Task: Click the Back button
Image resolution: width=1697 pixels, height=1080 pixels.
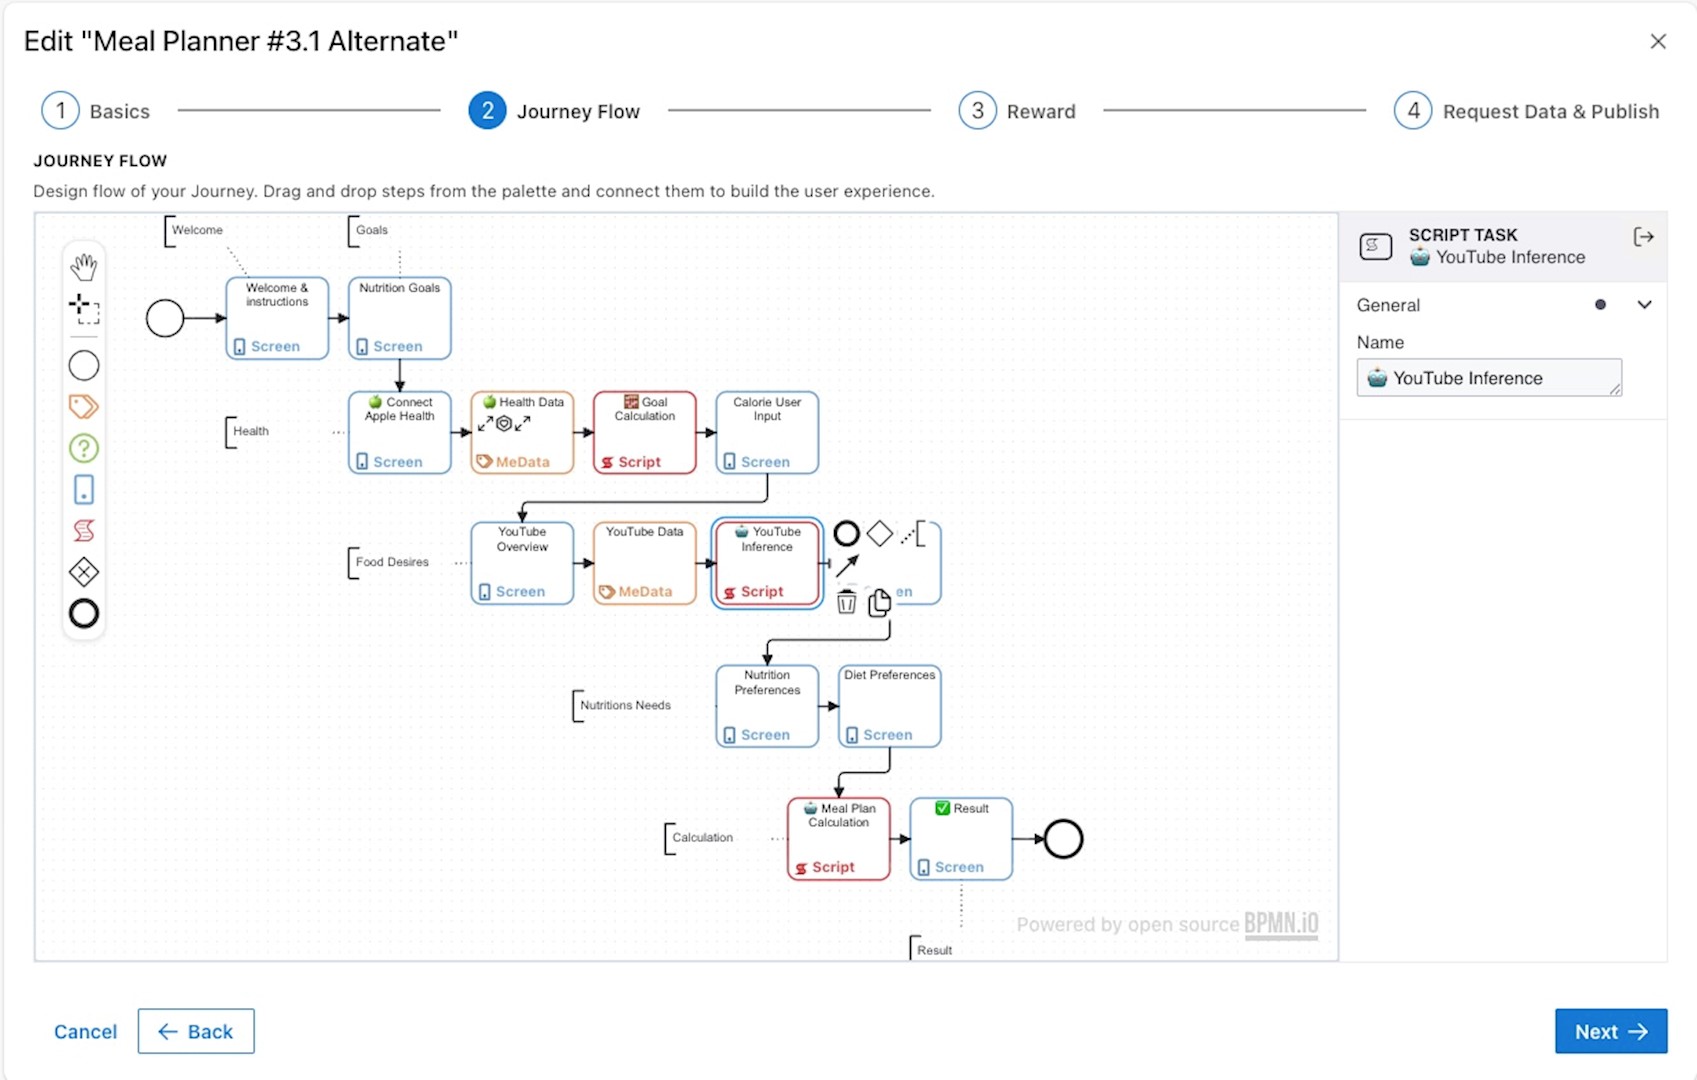Action: (196, 1031)
